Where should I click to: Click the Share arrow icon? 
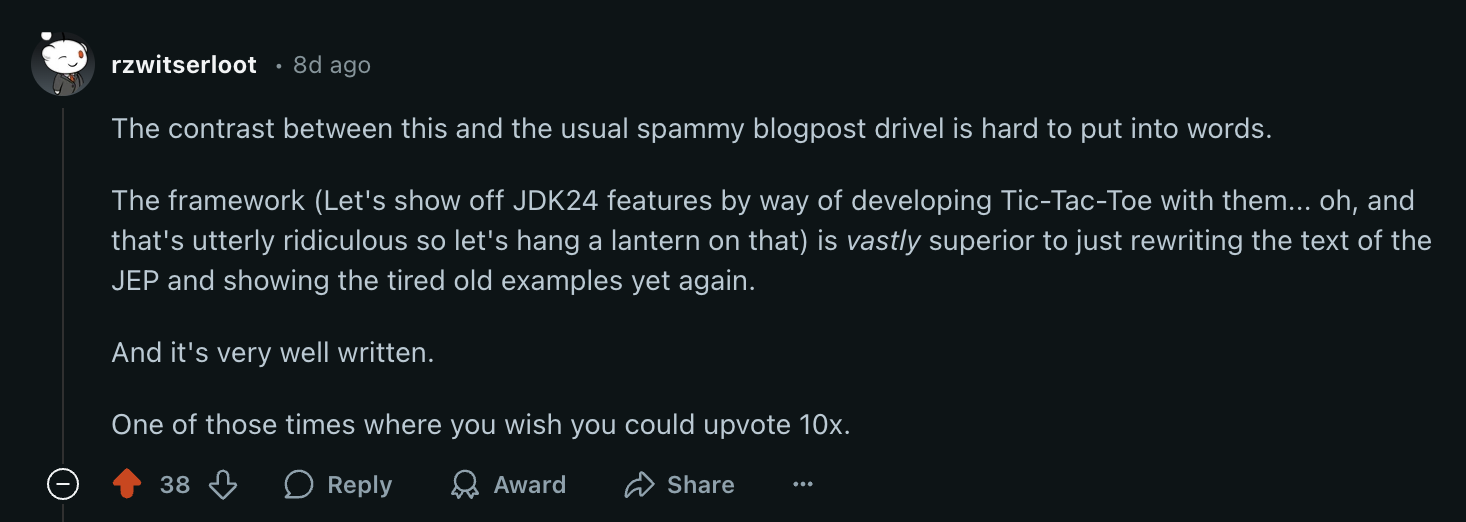coord(638,485)
